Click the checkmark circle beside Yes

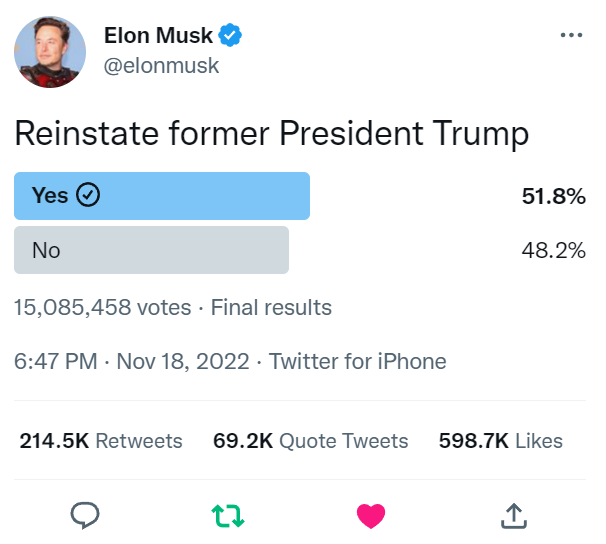pos(88,195)
